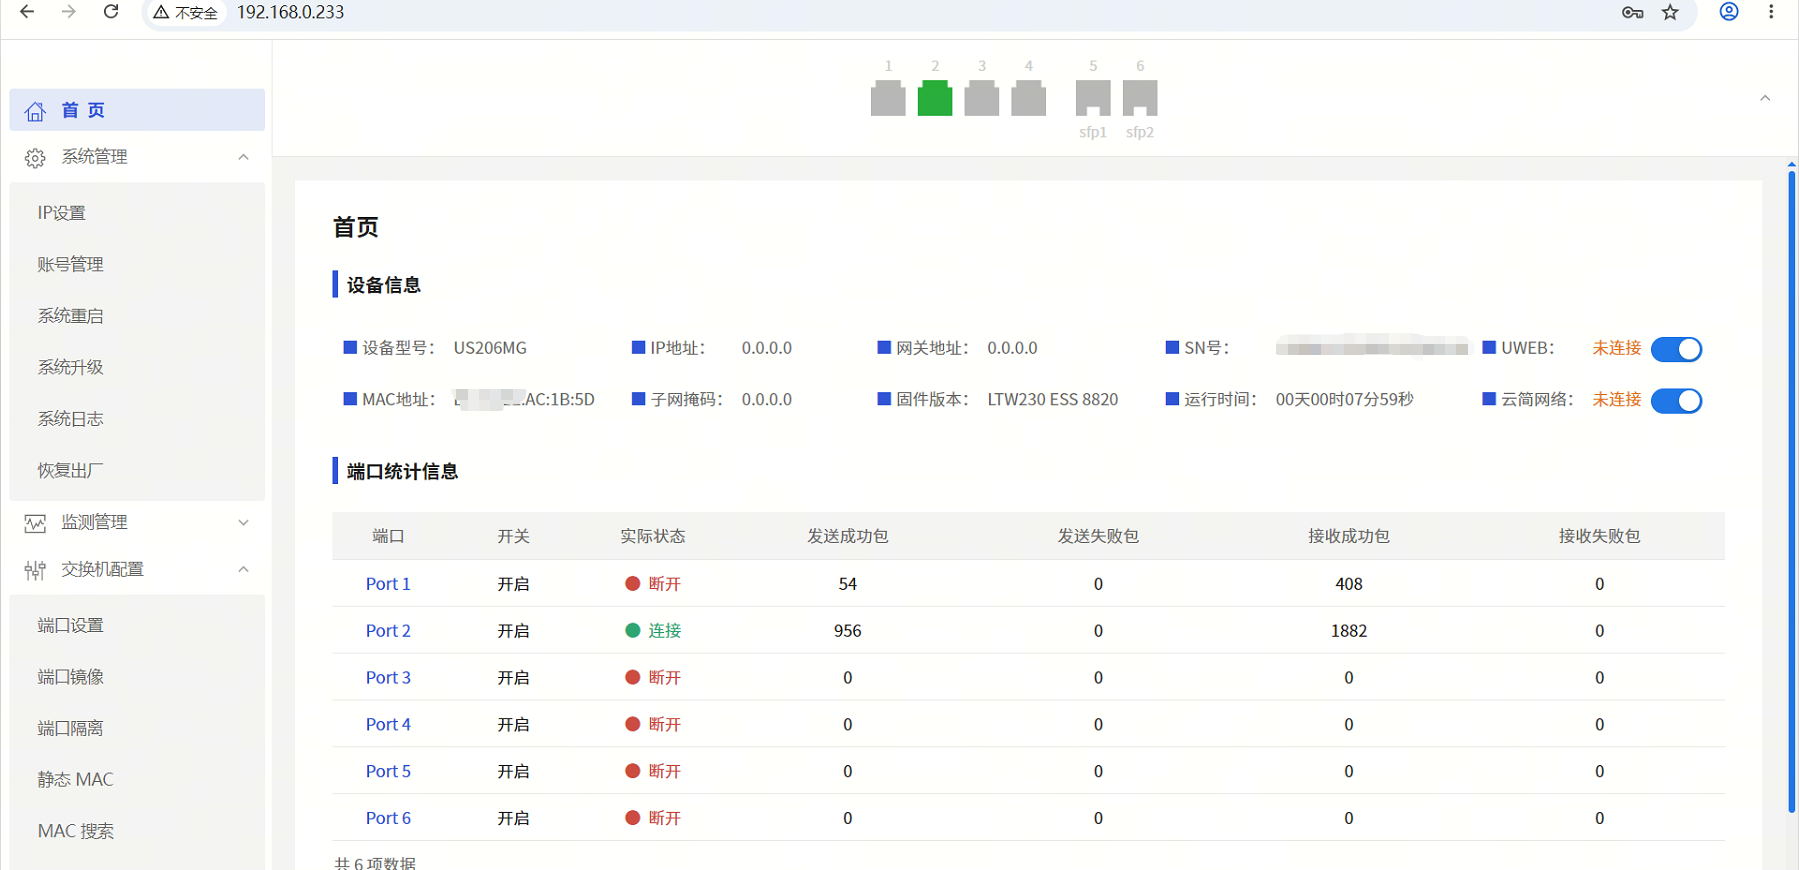Click the Port 5 link
The width and height of the screenshot is (1799, 870).
tap(388, 772)
